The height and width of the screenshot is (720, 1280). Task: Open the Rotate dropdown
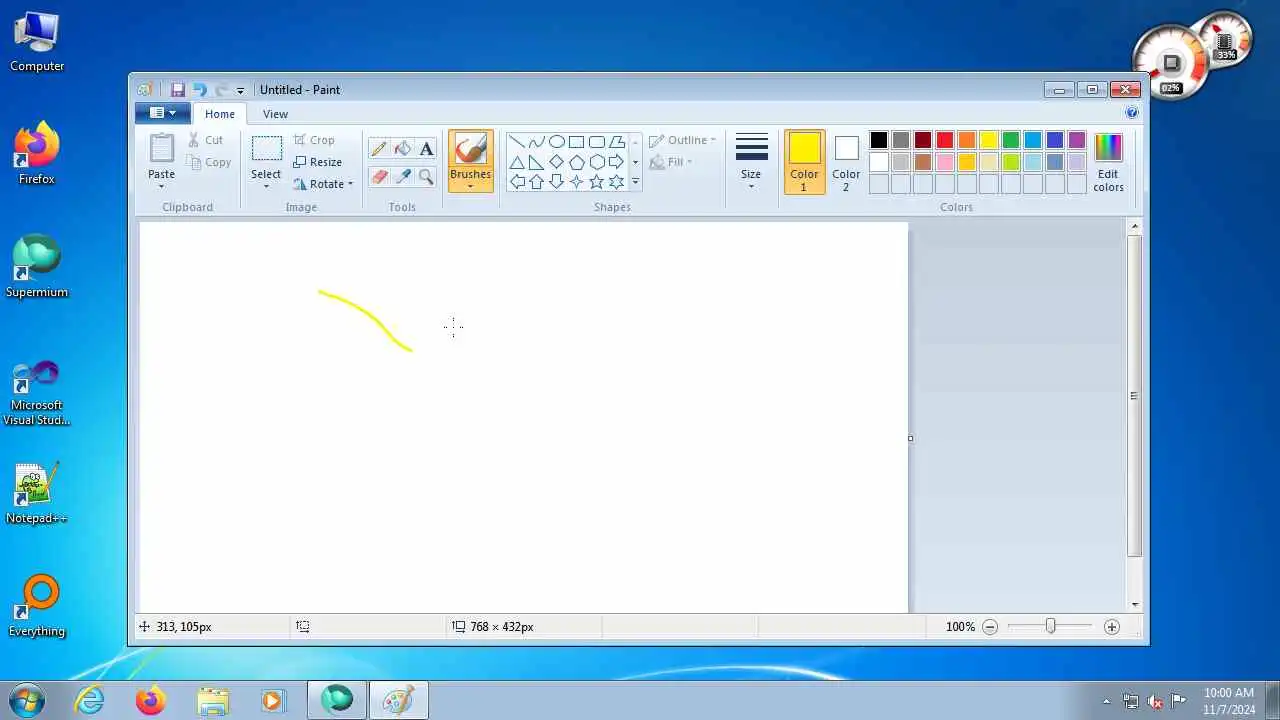tap(323, 184)
